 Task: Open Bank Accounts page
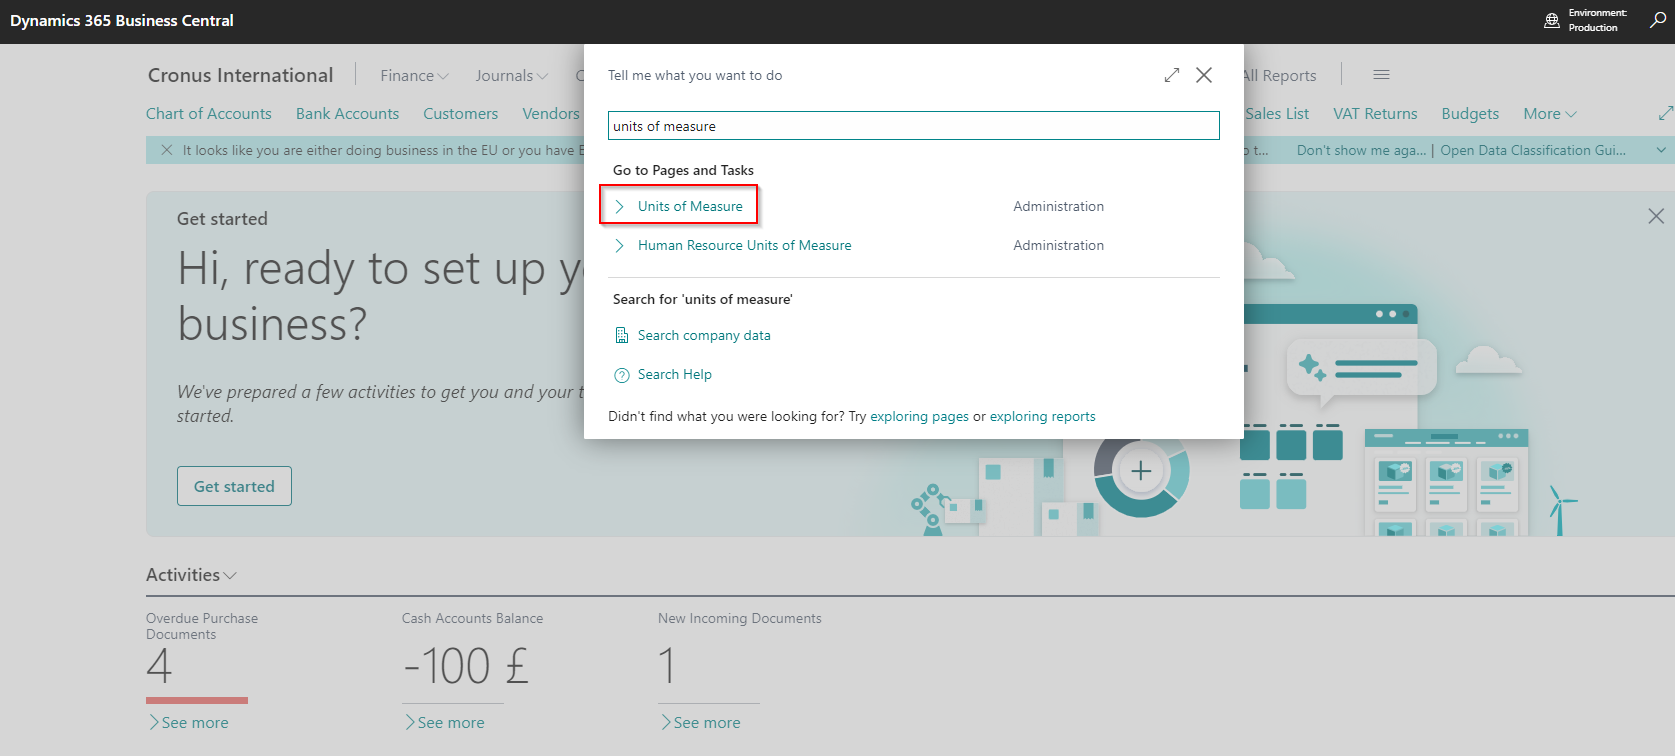[x=347, y=114]
